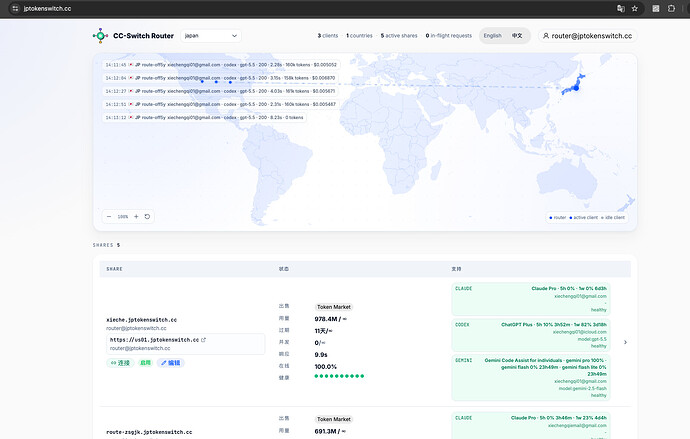Open the CLAUDE card in the route-zsgjk row
Image resolution: width=690 pixels, height=439 pixels.
point(531,425)
